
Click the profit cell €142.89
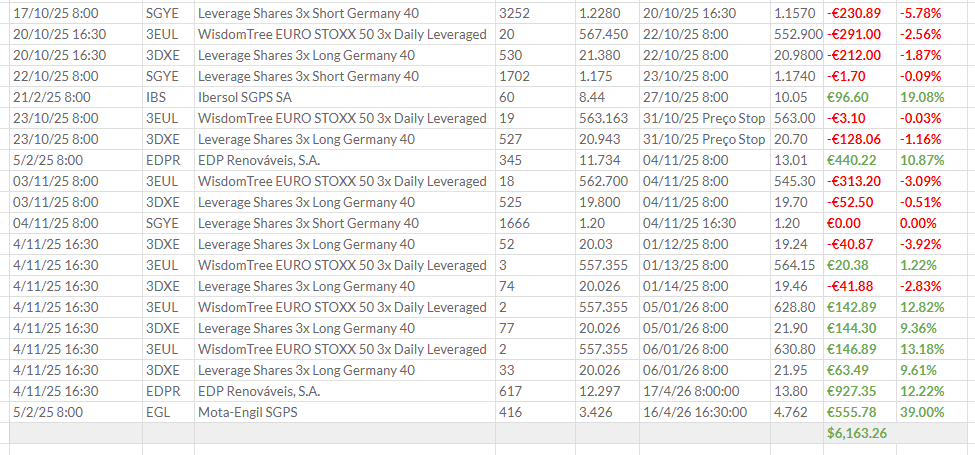tap(860, 307)
